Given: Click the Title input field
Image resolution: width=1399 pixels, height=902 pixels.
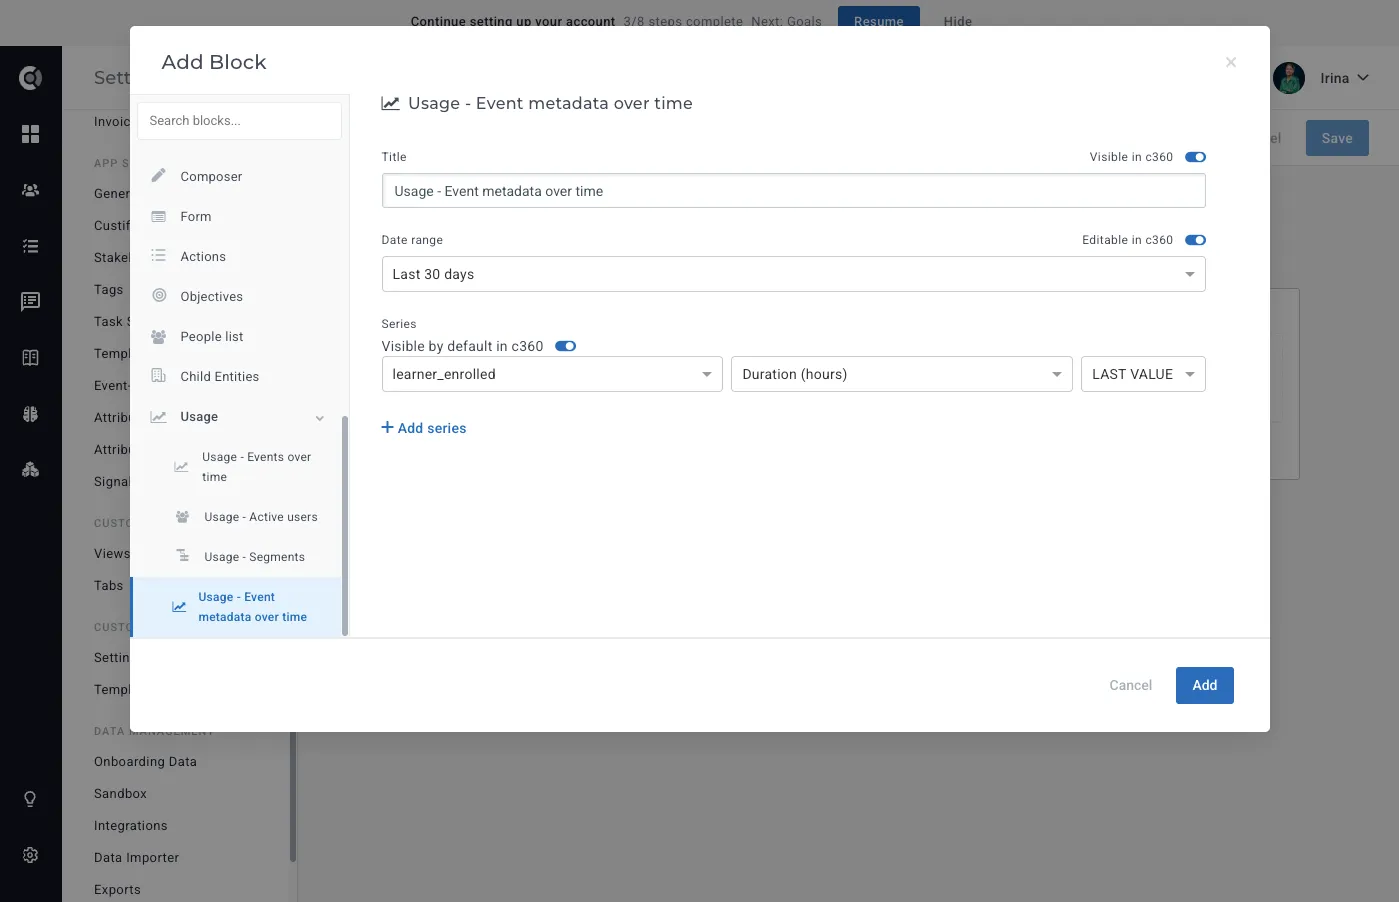Looking at the screenshot, I should point(793,191).
